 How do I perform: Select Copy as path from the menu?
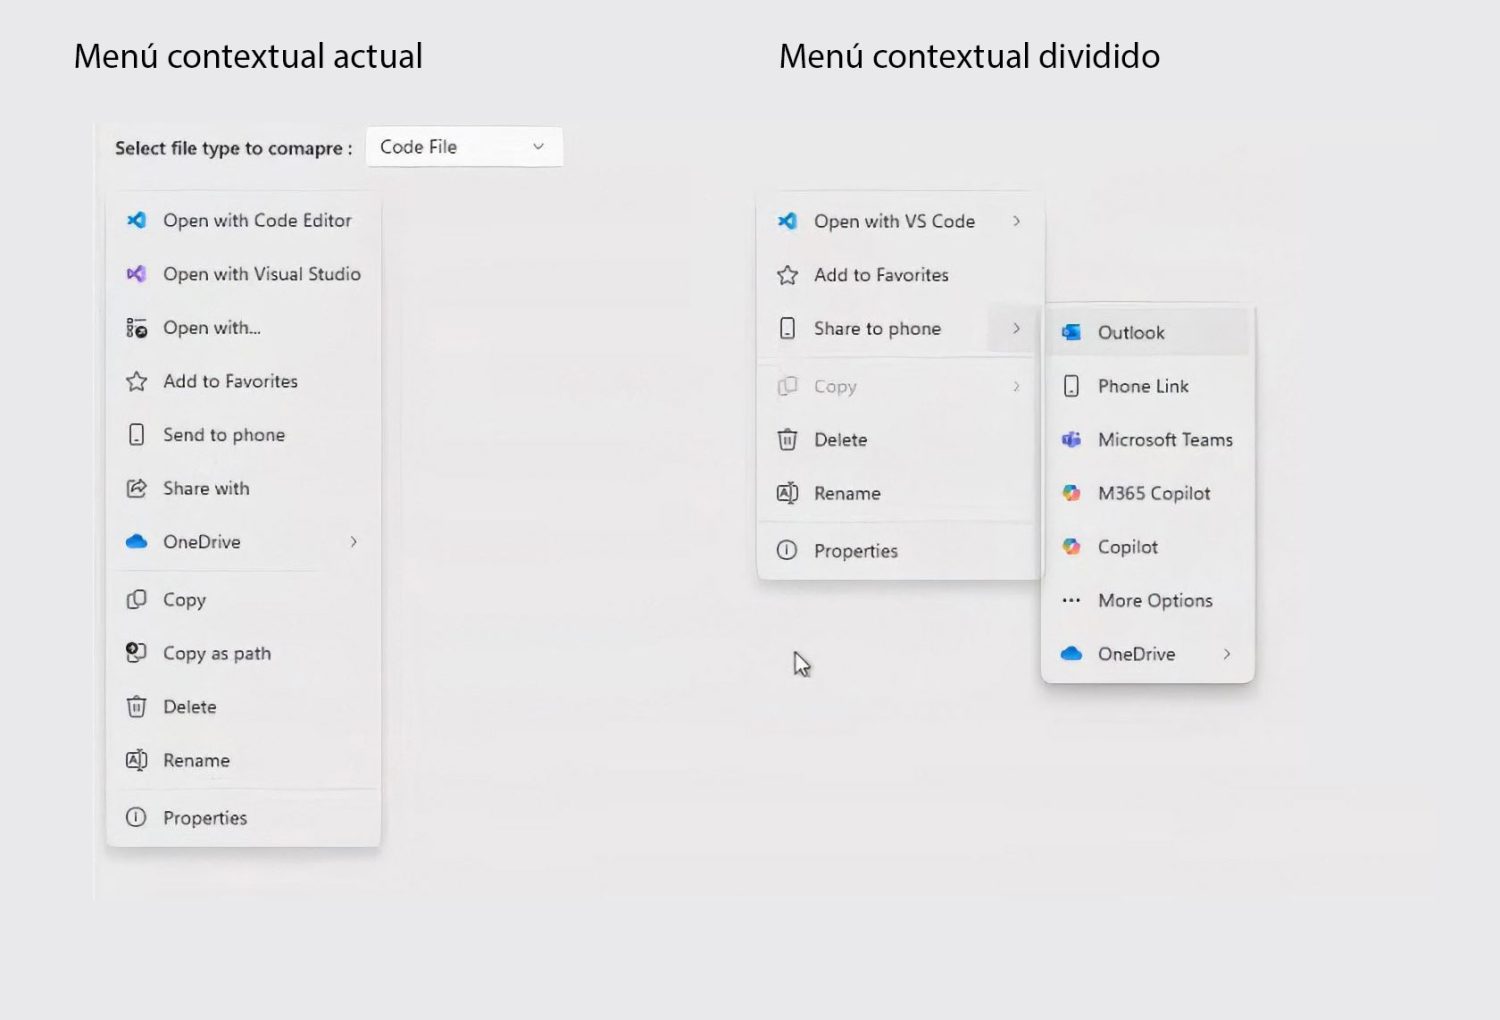217,653
